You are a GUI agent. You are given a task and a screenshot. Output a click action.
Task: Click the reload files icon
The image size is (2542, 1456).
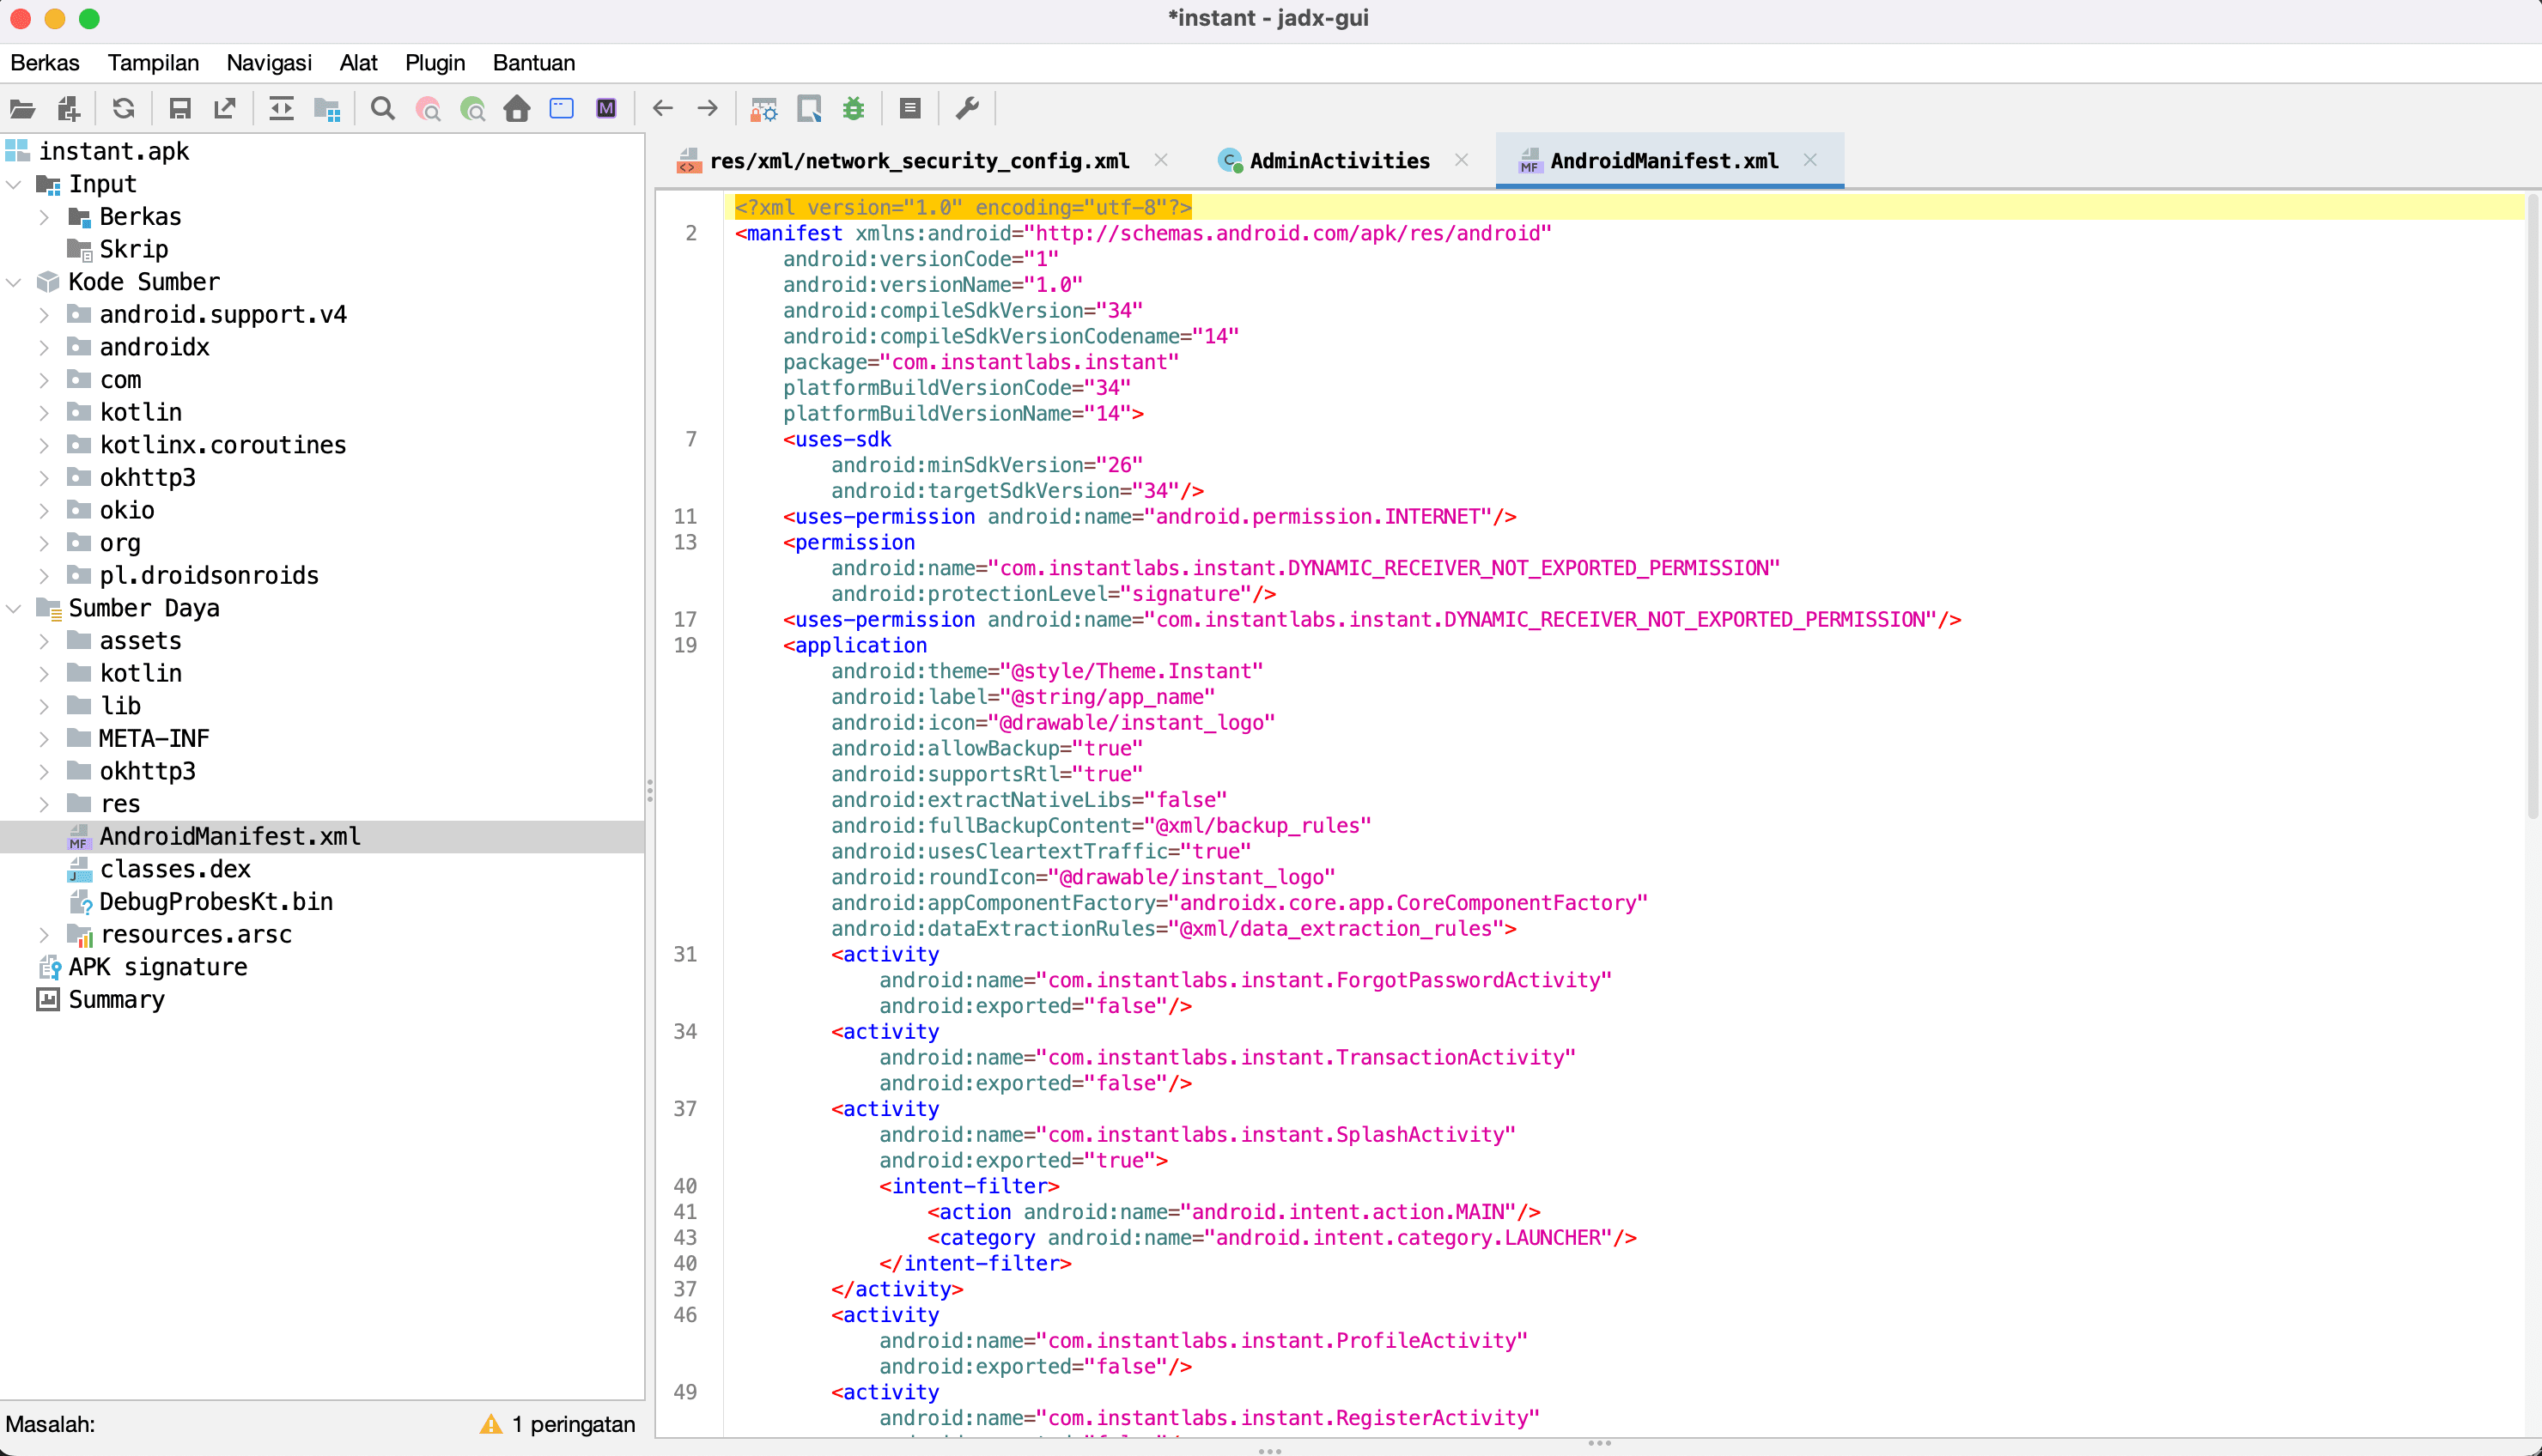(x=123, y=109)
